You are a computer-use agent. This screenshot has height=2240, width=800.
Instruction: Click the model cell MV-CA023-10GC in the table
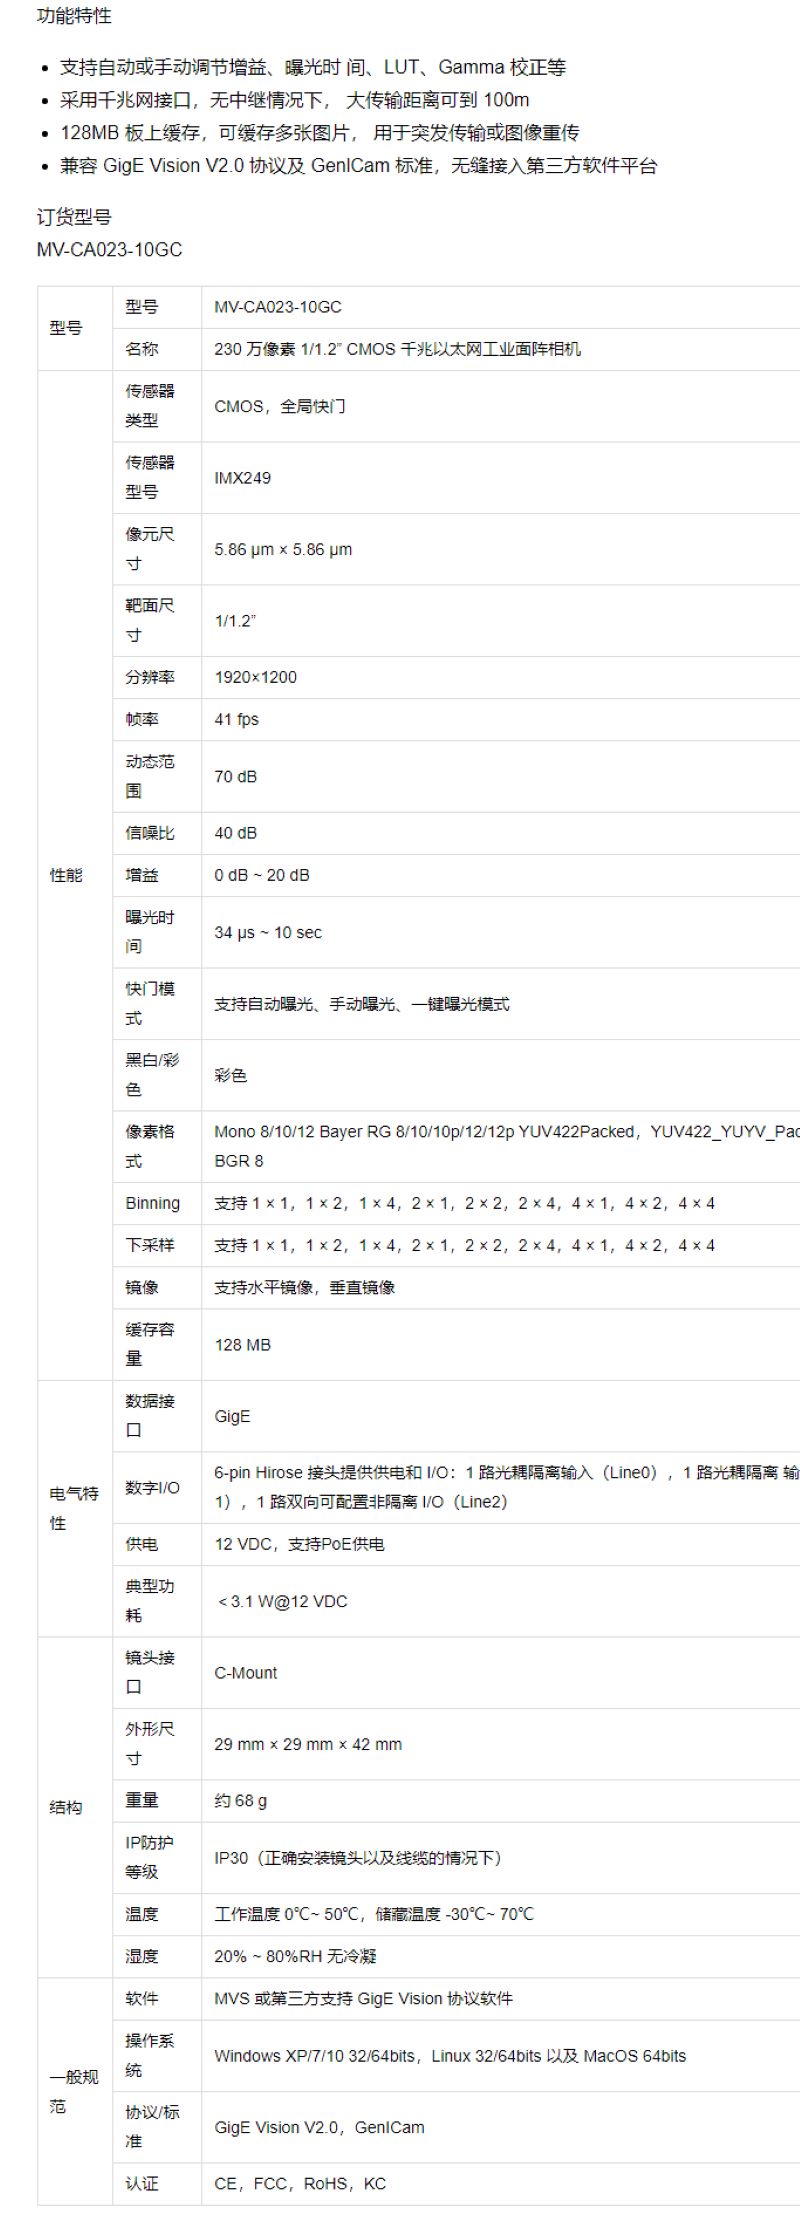click(278, 307)
